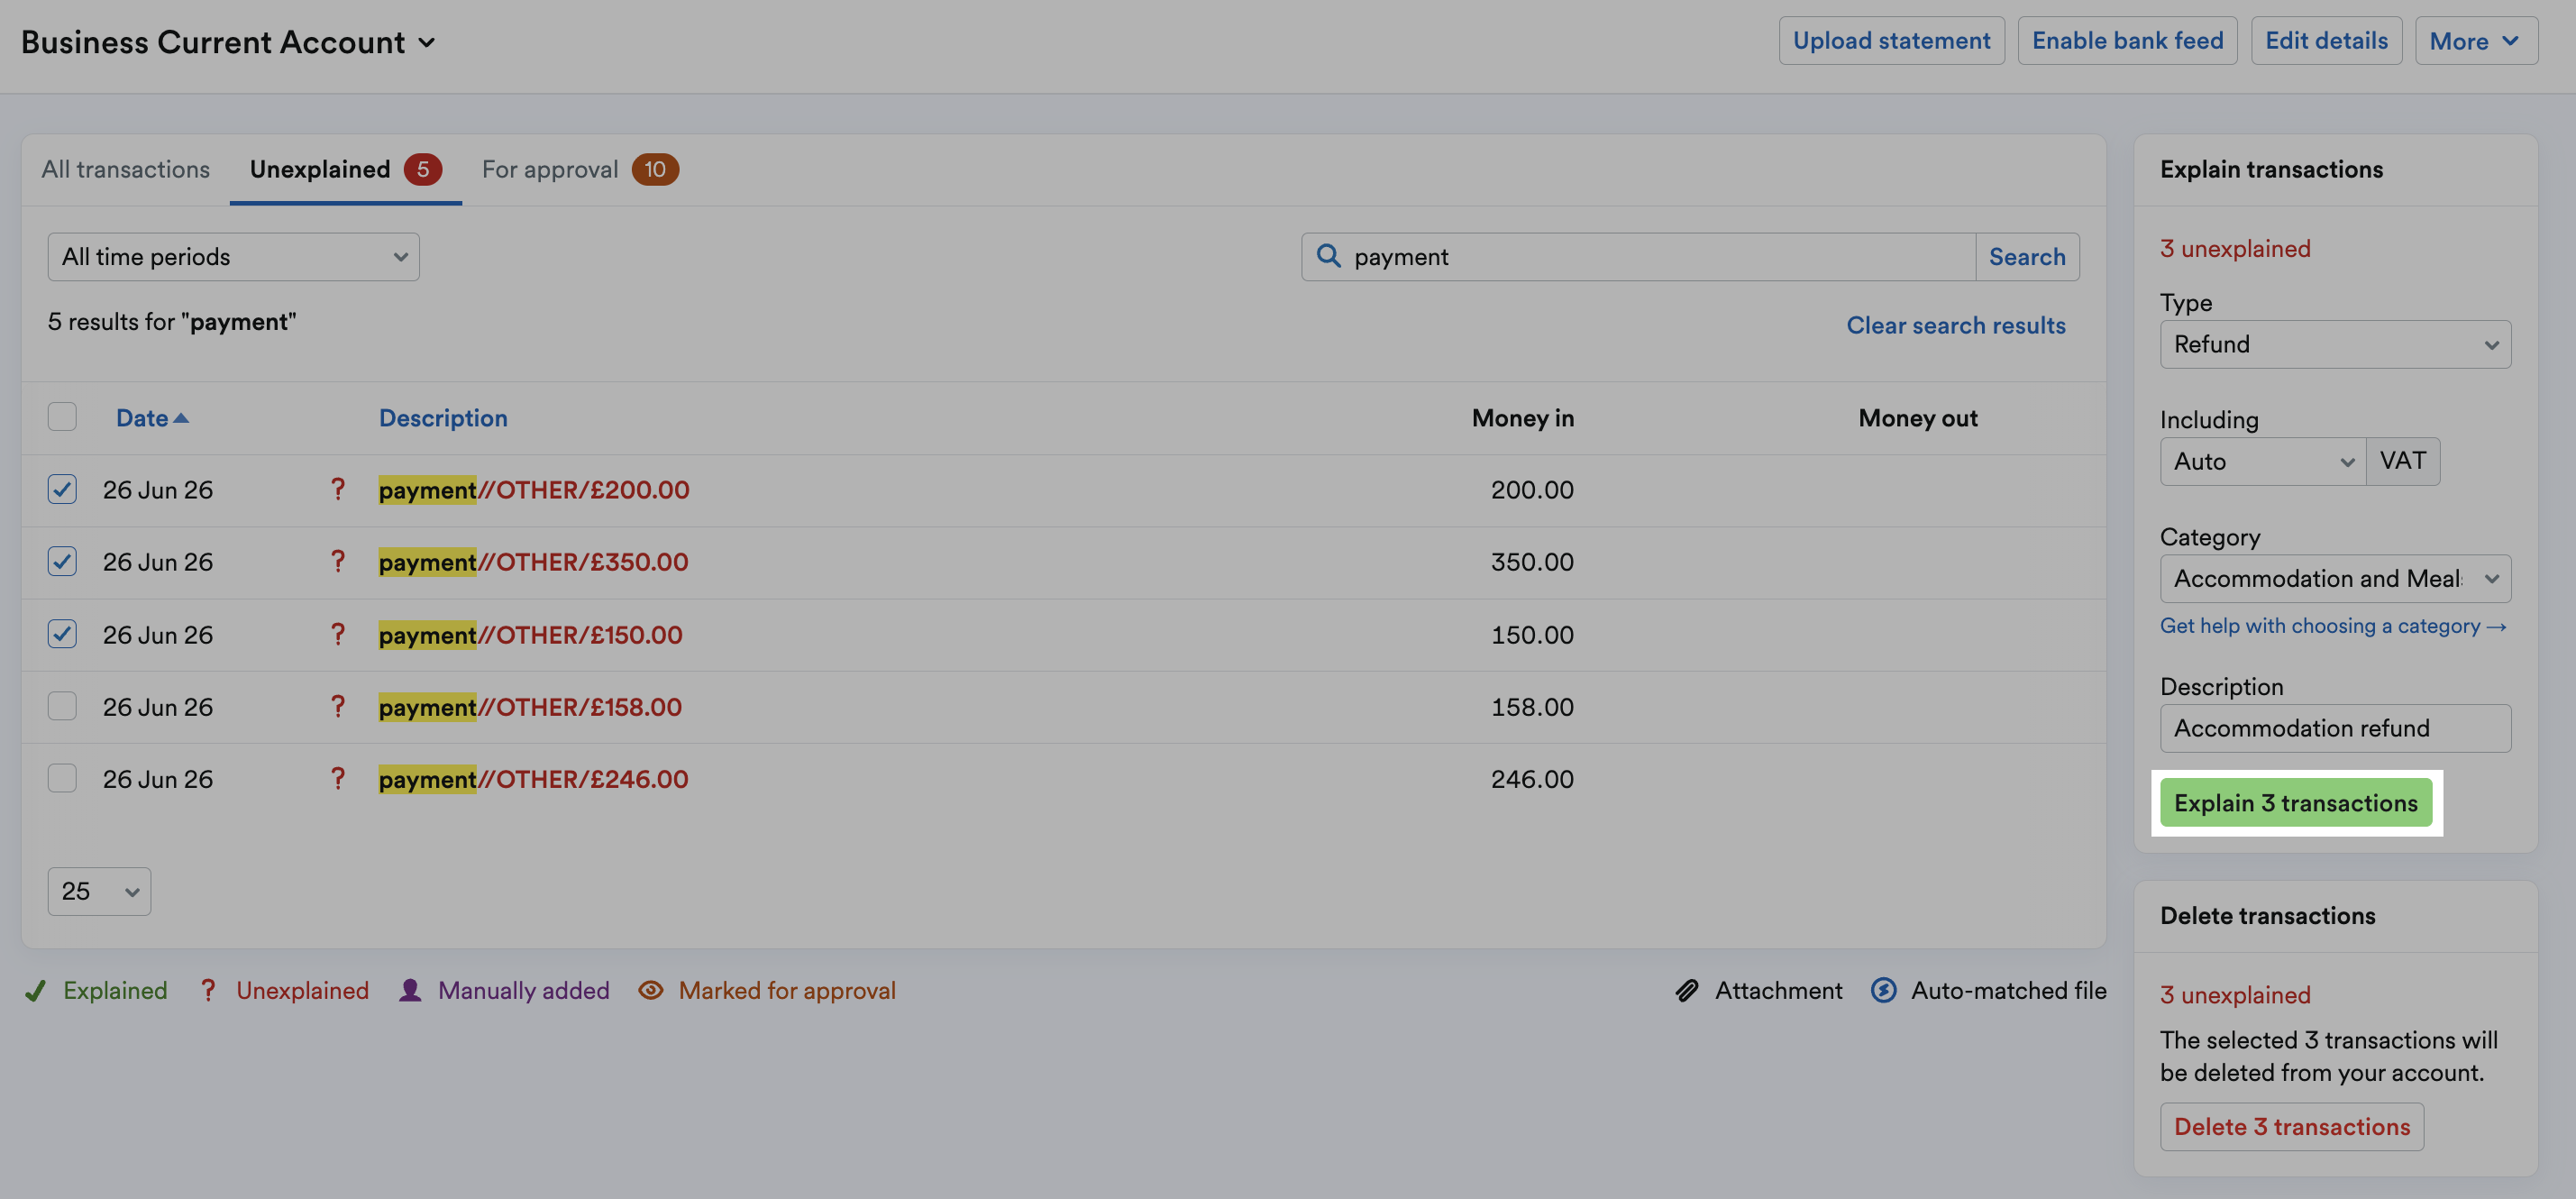The image size is (2576, 1199).
Task: Click the Marked for approval eye icon
Action: click(x=651, y=990)
